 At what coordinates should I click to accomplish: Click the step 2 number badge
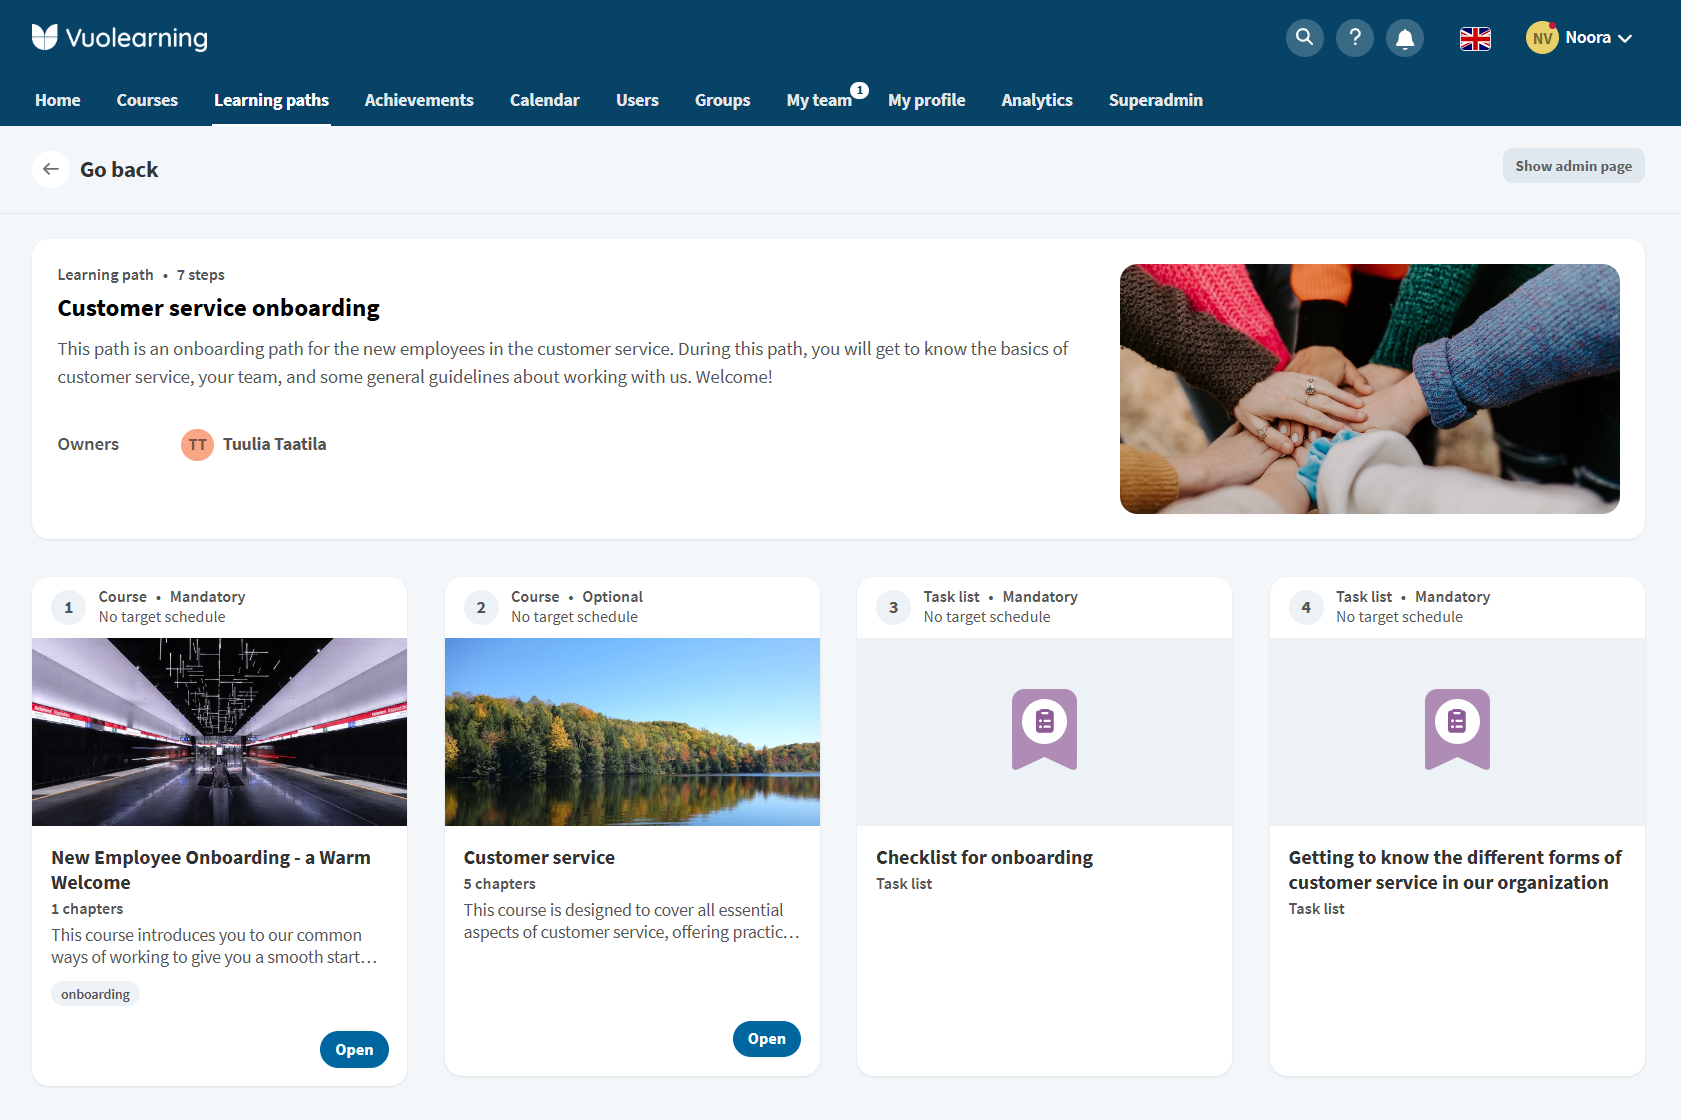(481, 607)
